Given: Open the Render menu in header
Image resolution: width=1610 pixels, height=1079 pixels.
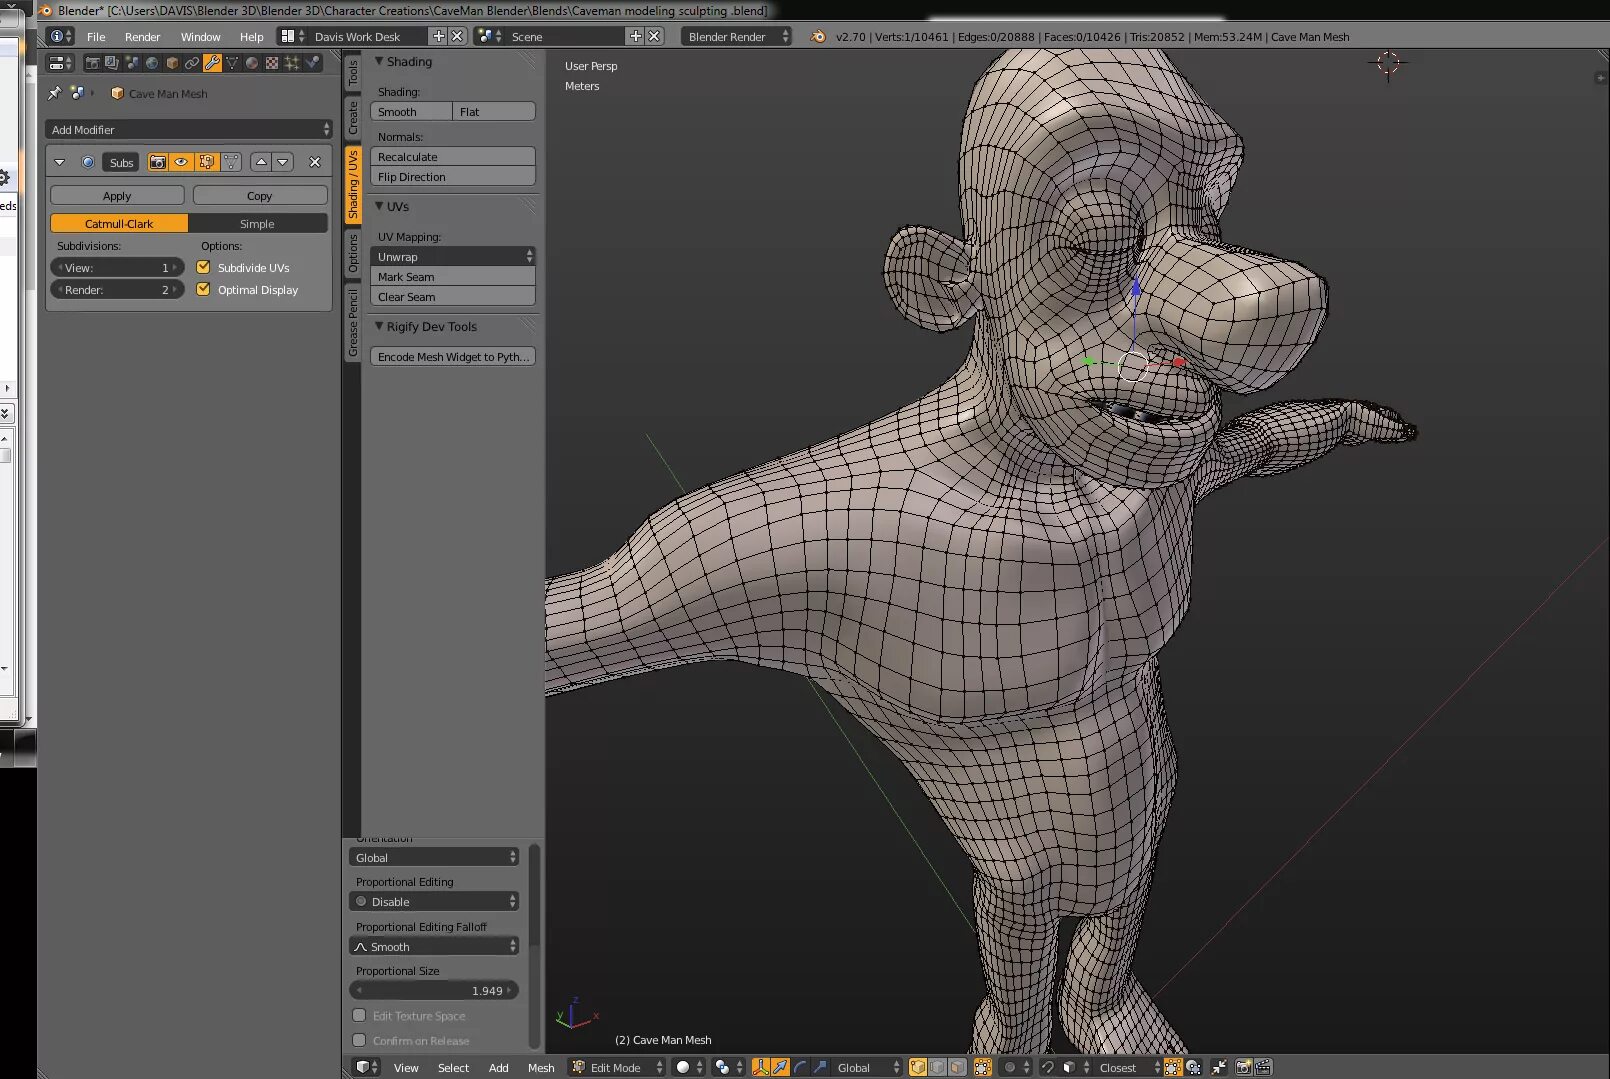Looking at the screenshot, I should click(142, 37).
